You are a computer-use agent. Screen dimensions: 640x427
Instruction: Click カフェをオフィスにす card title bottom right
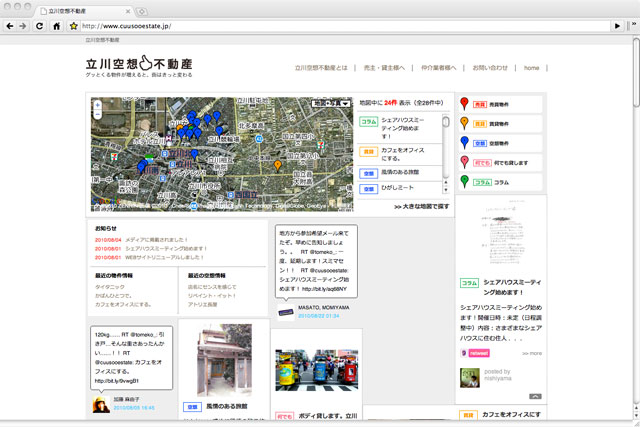click(511, 415)
